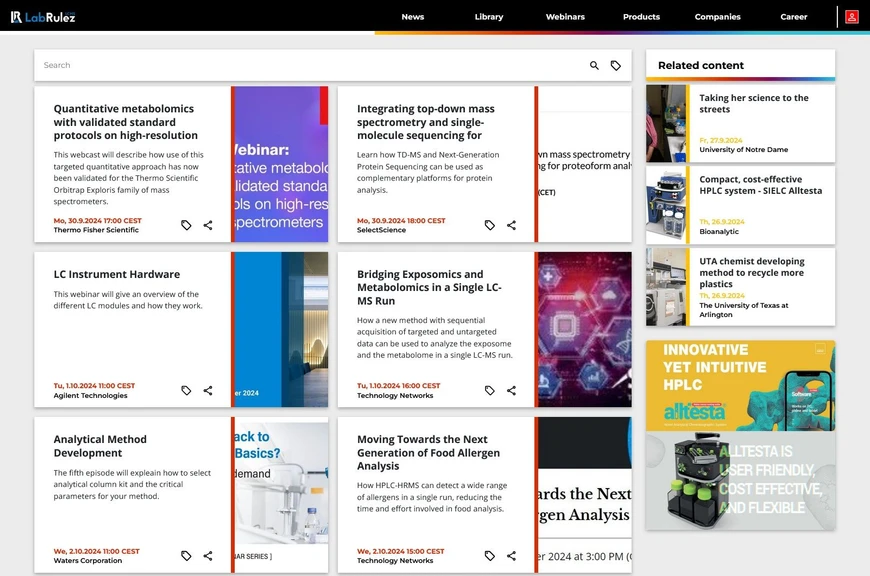Click Technology Networks under Food Allergen card
The image size is (870, 576).
[394, 560]
